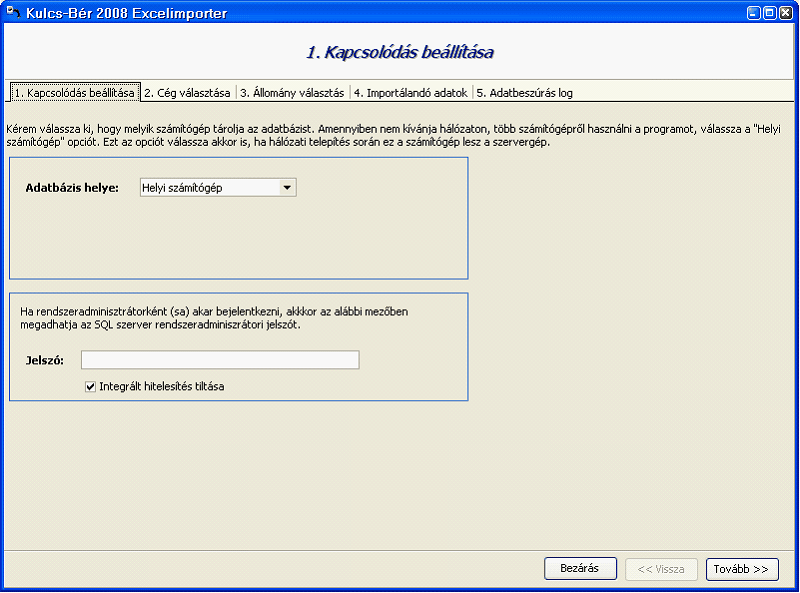Open the 1. Kapcsolódás beállítása tab

pyautogui.click(x=75, y=93)
